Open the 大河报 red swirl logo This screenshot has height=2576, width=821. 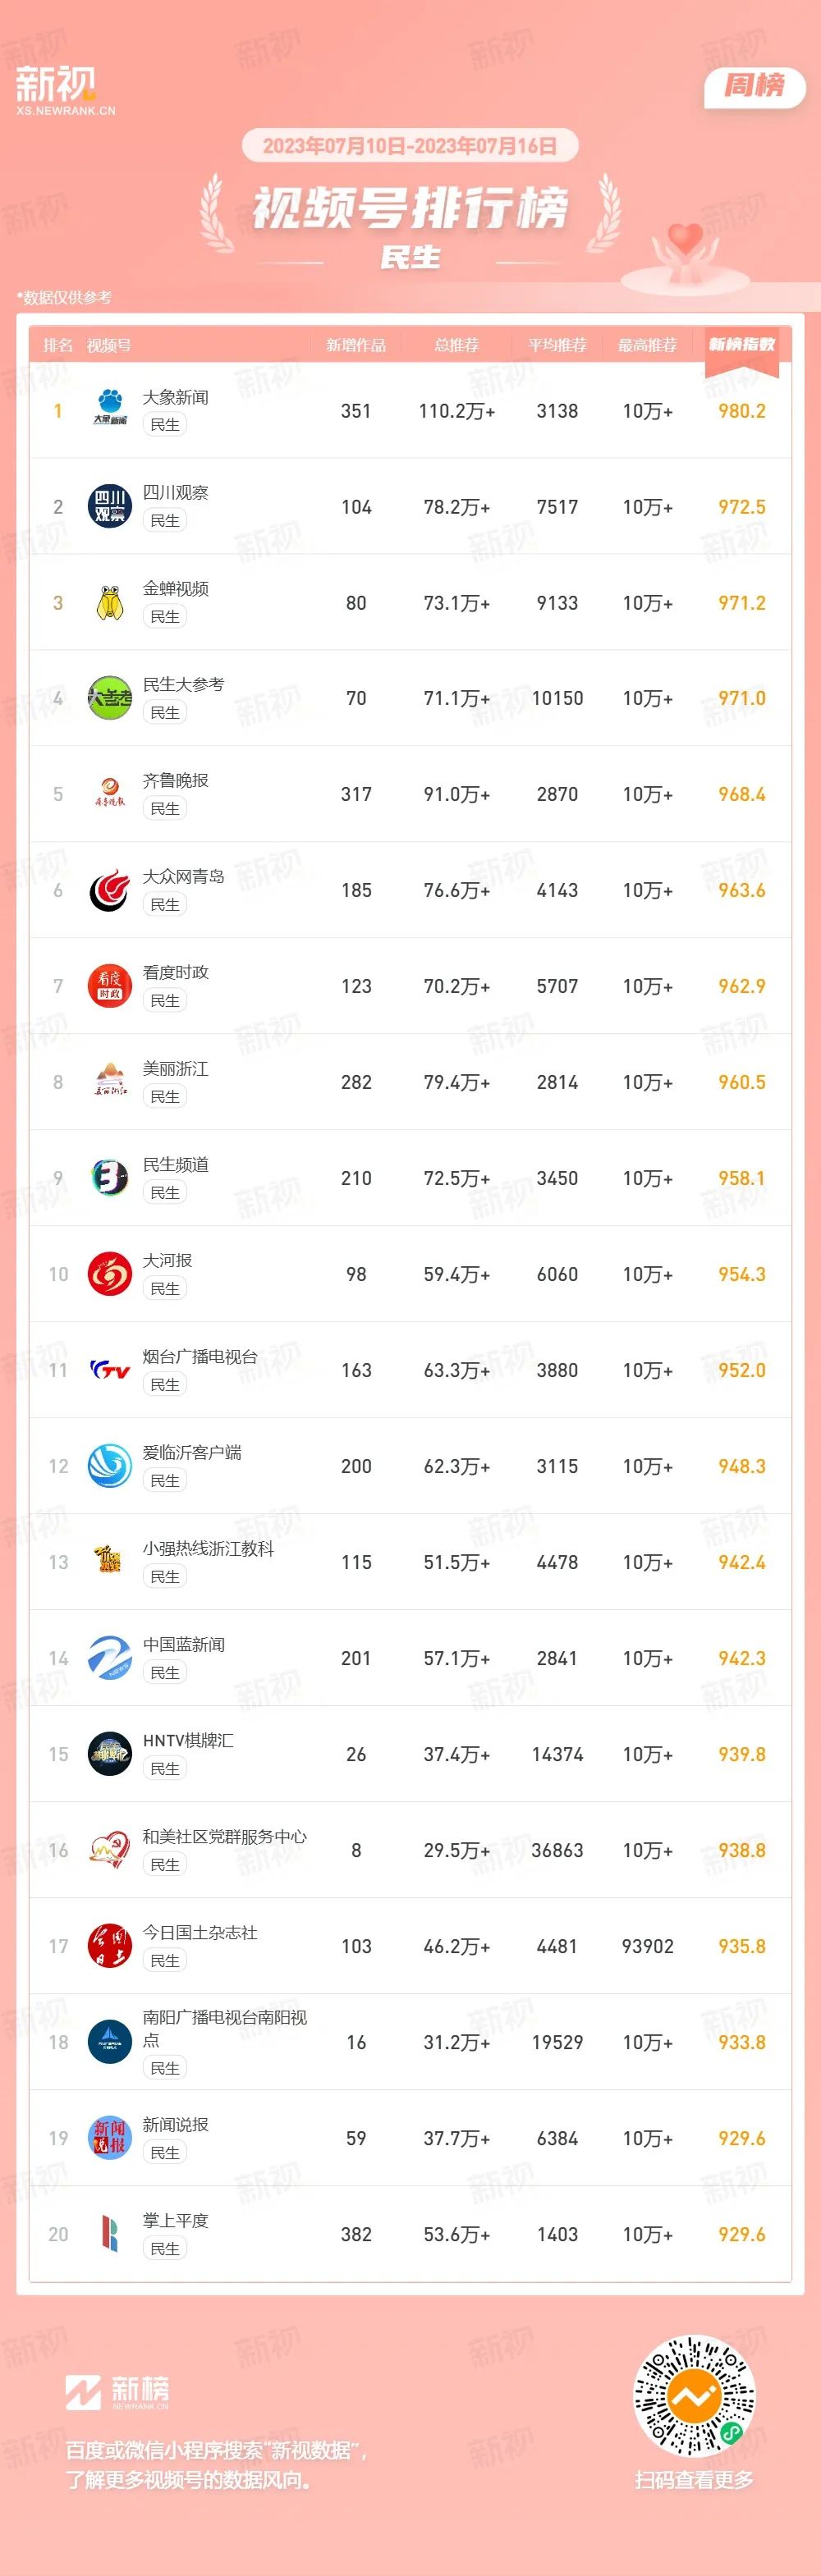110,1274
